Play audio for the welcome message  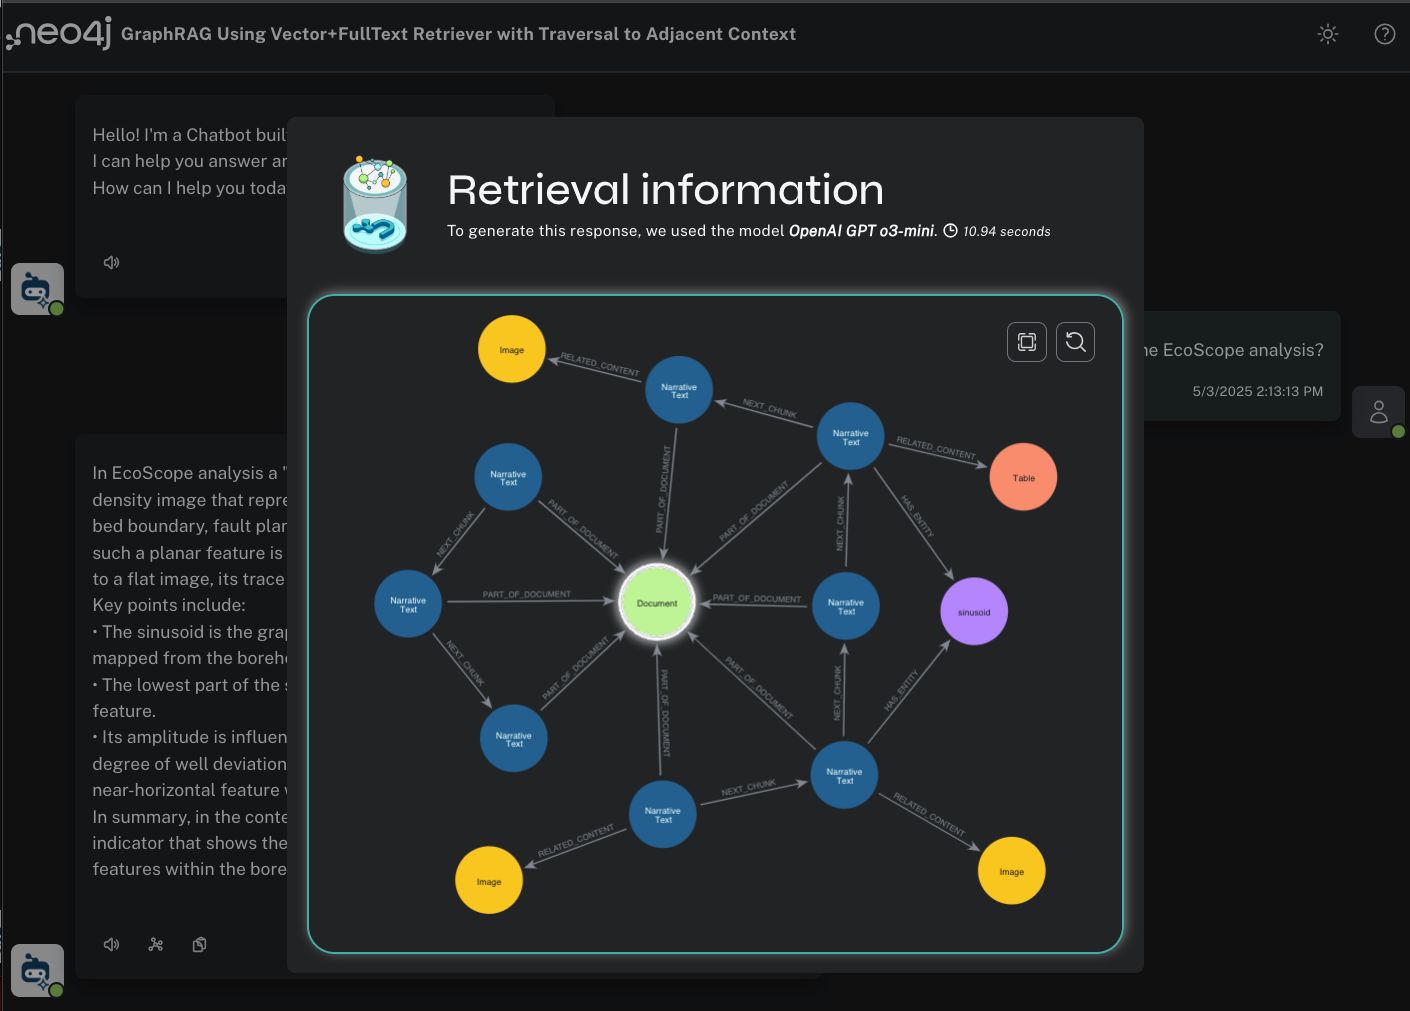111,262
